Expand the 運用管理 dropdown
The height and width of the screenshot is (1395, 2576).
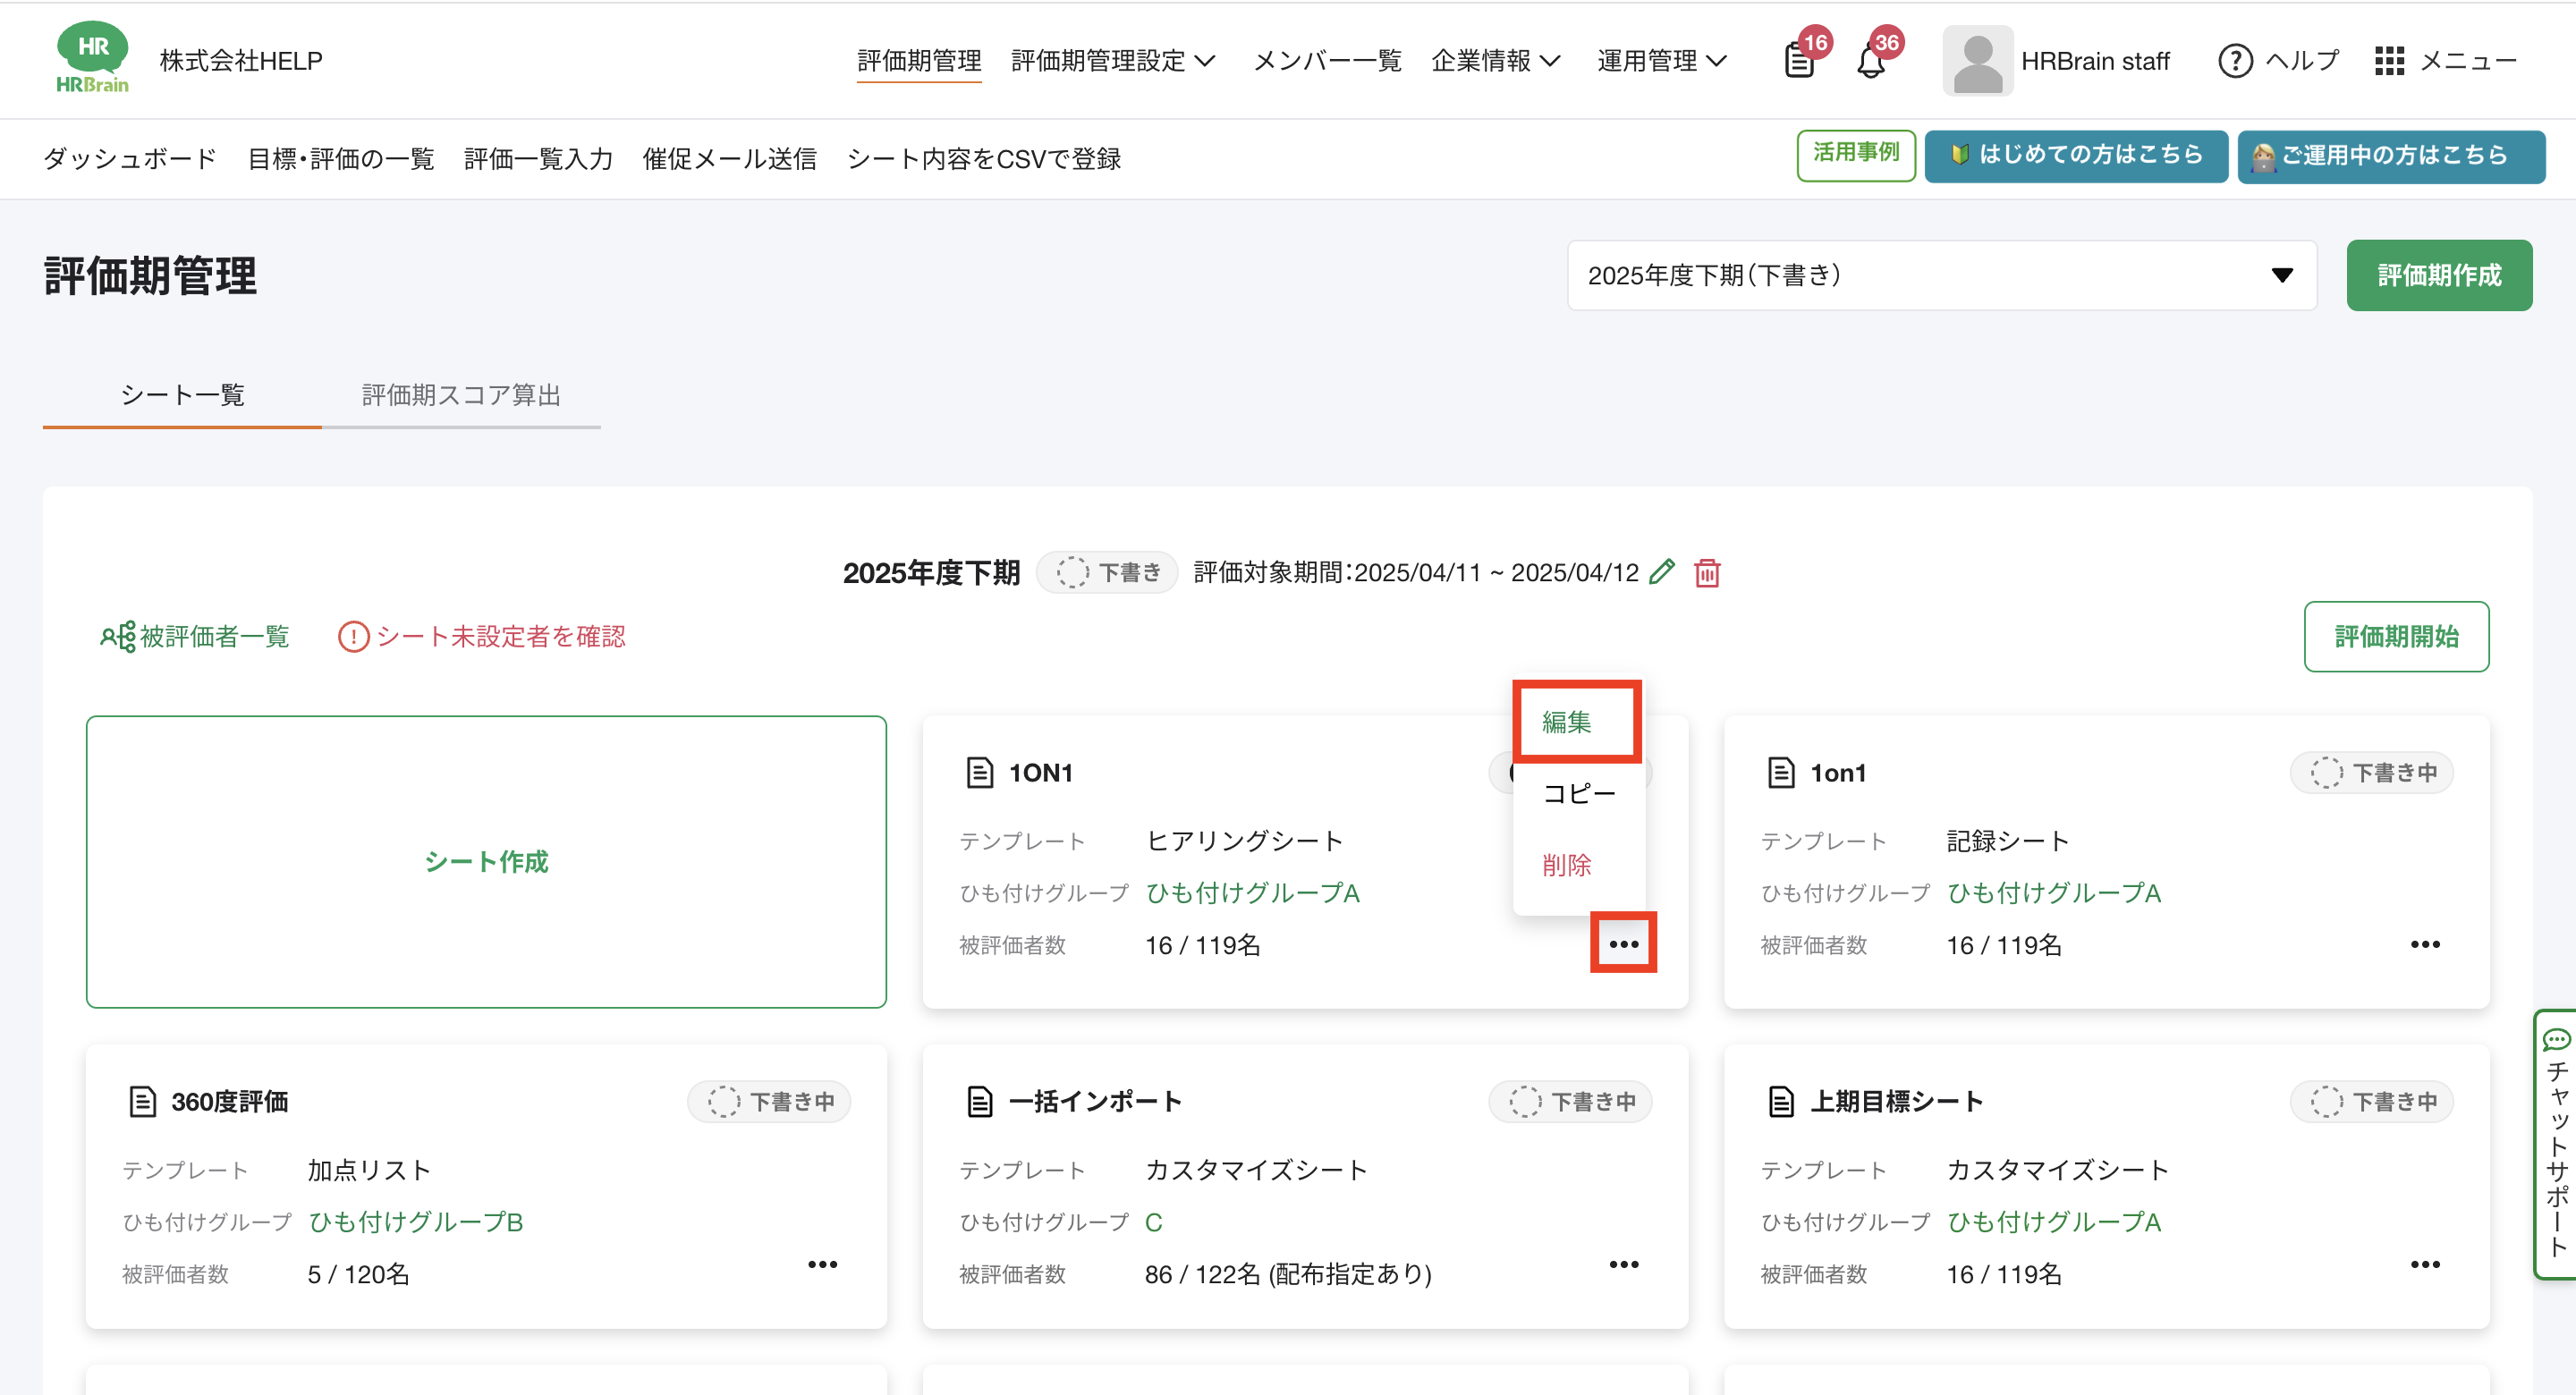[x=1661, y=61]
